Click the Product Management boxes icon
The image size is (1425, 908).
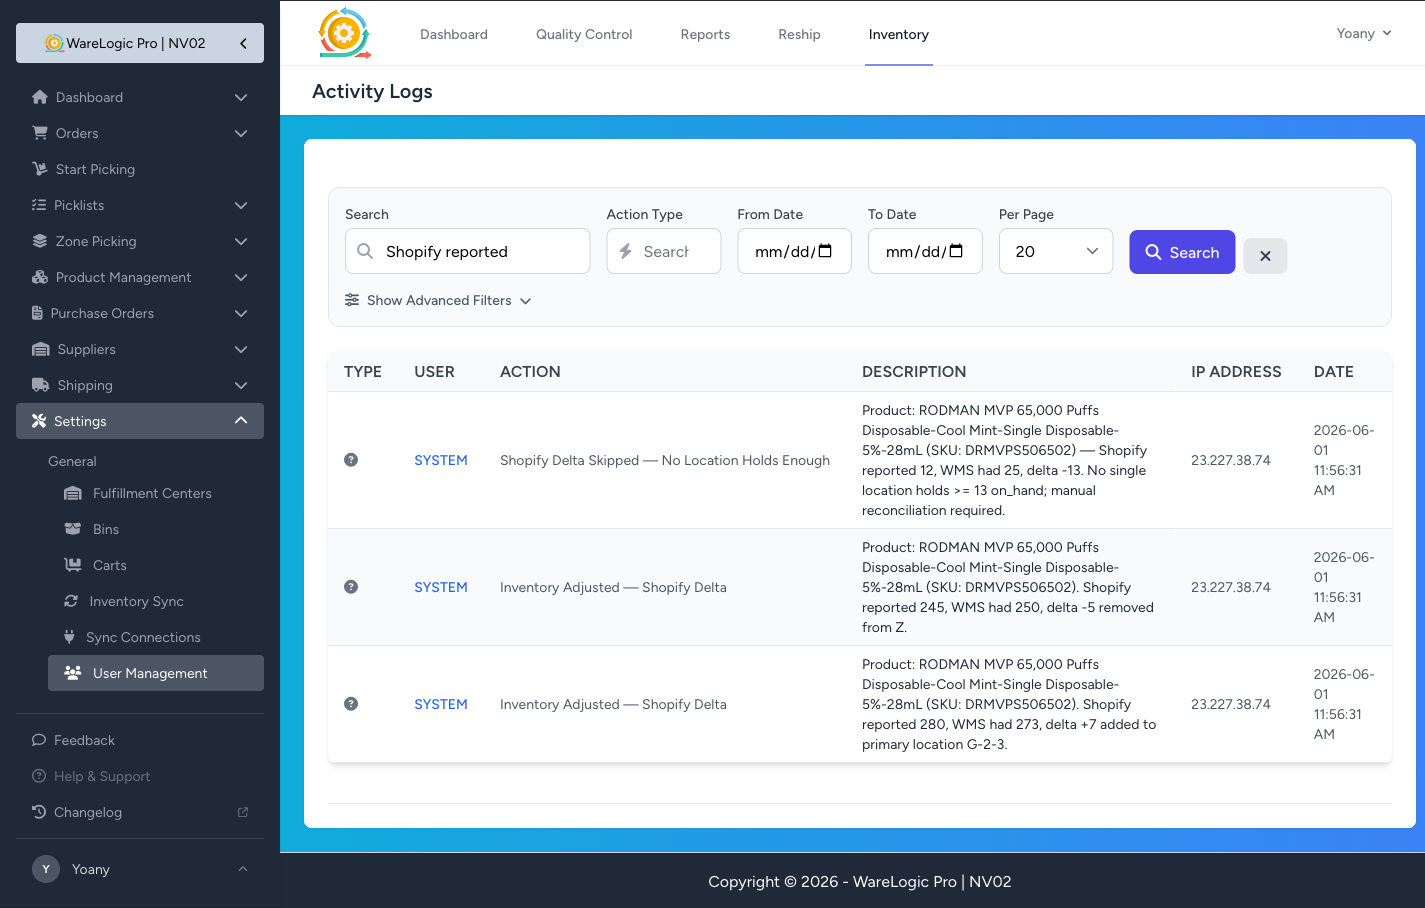pos(40,277)
